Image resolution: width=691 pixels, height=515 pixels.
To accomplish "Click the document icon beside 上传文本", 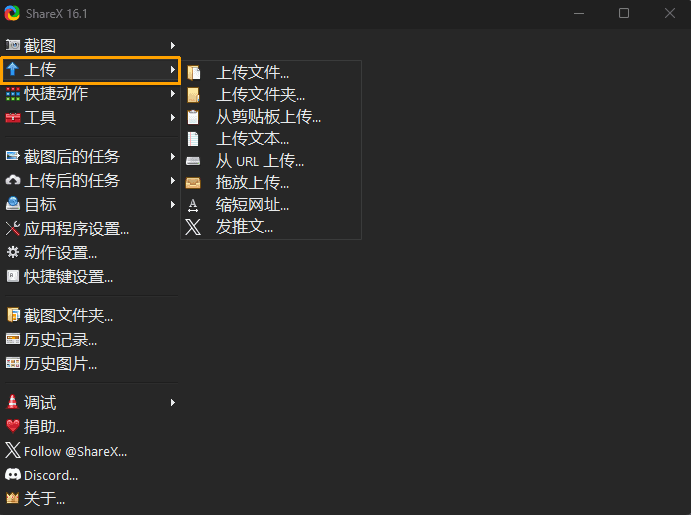I will coord(193,139).
